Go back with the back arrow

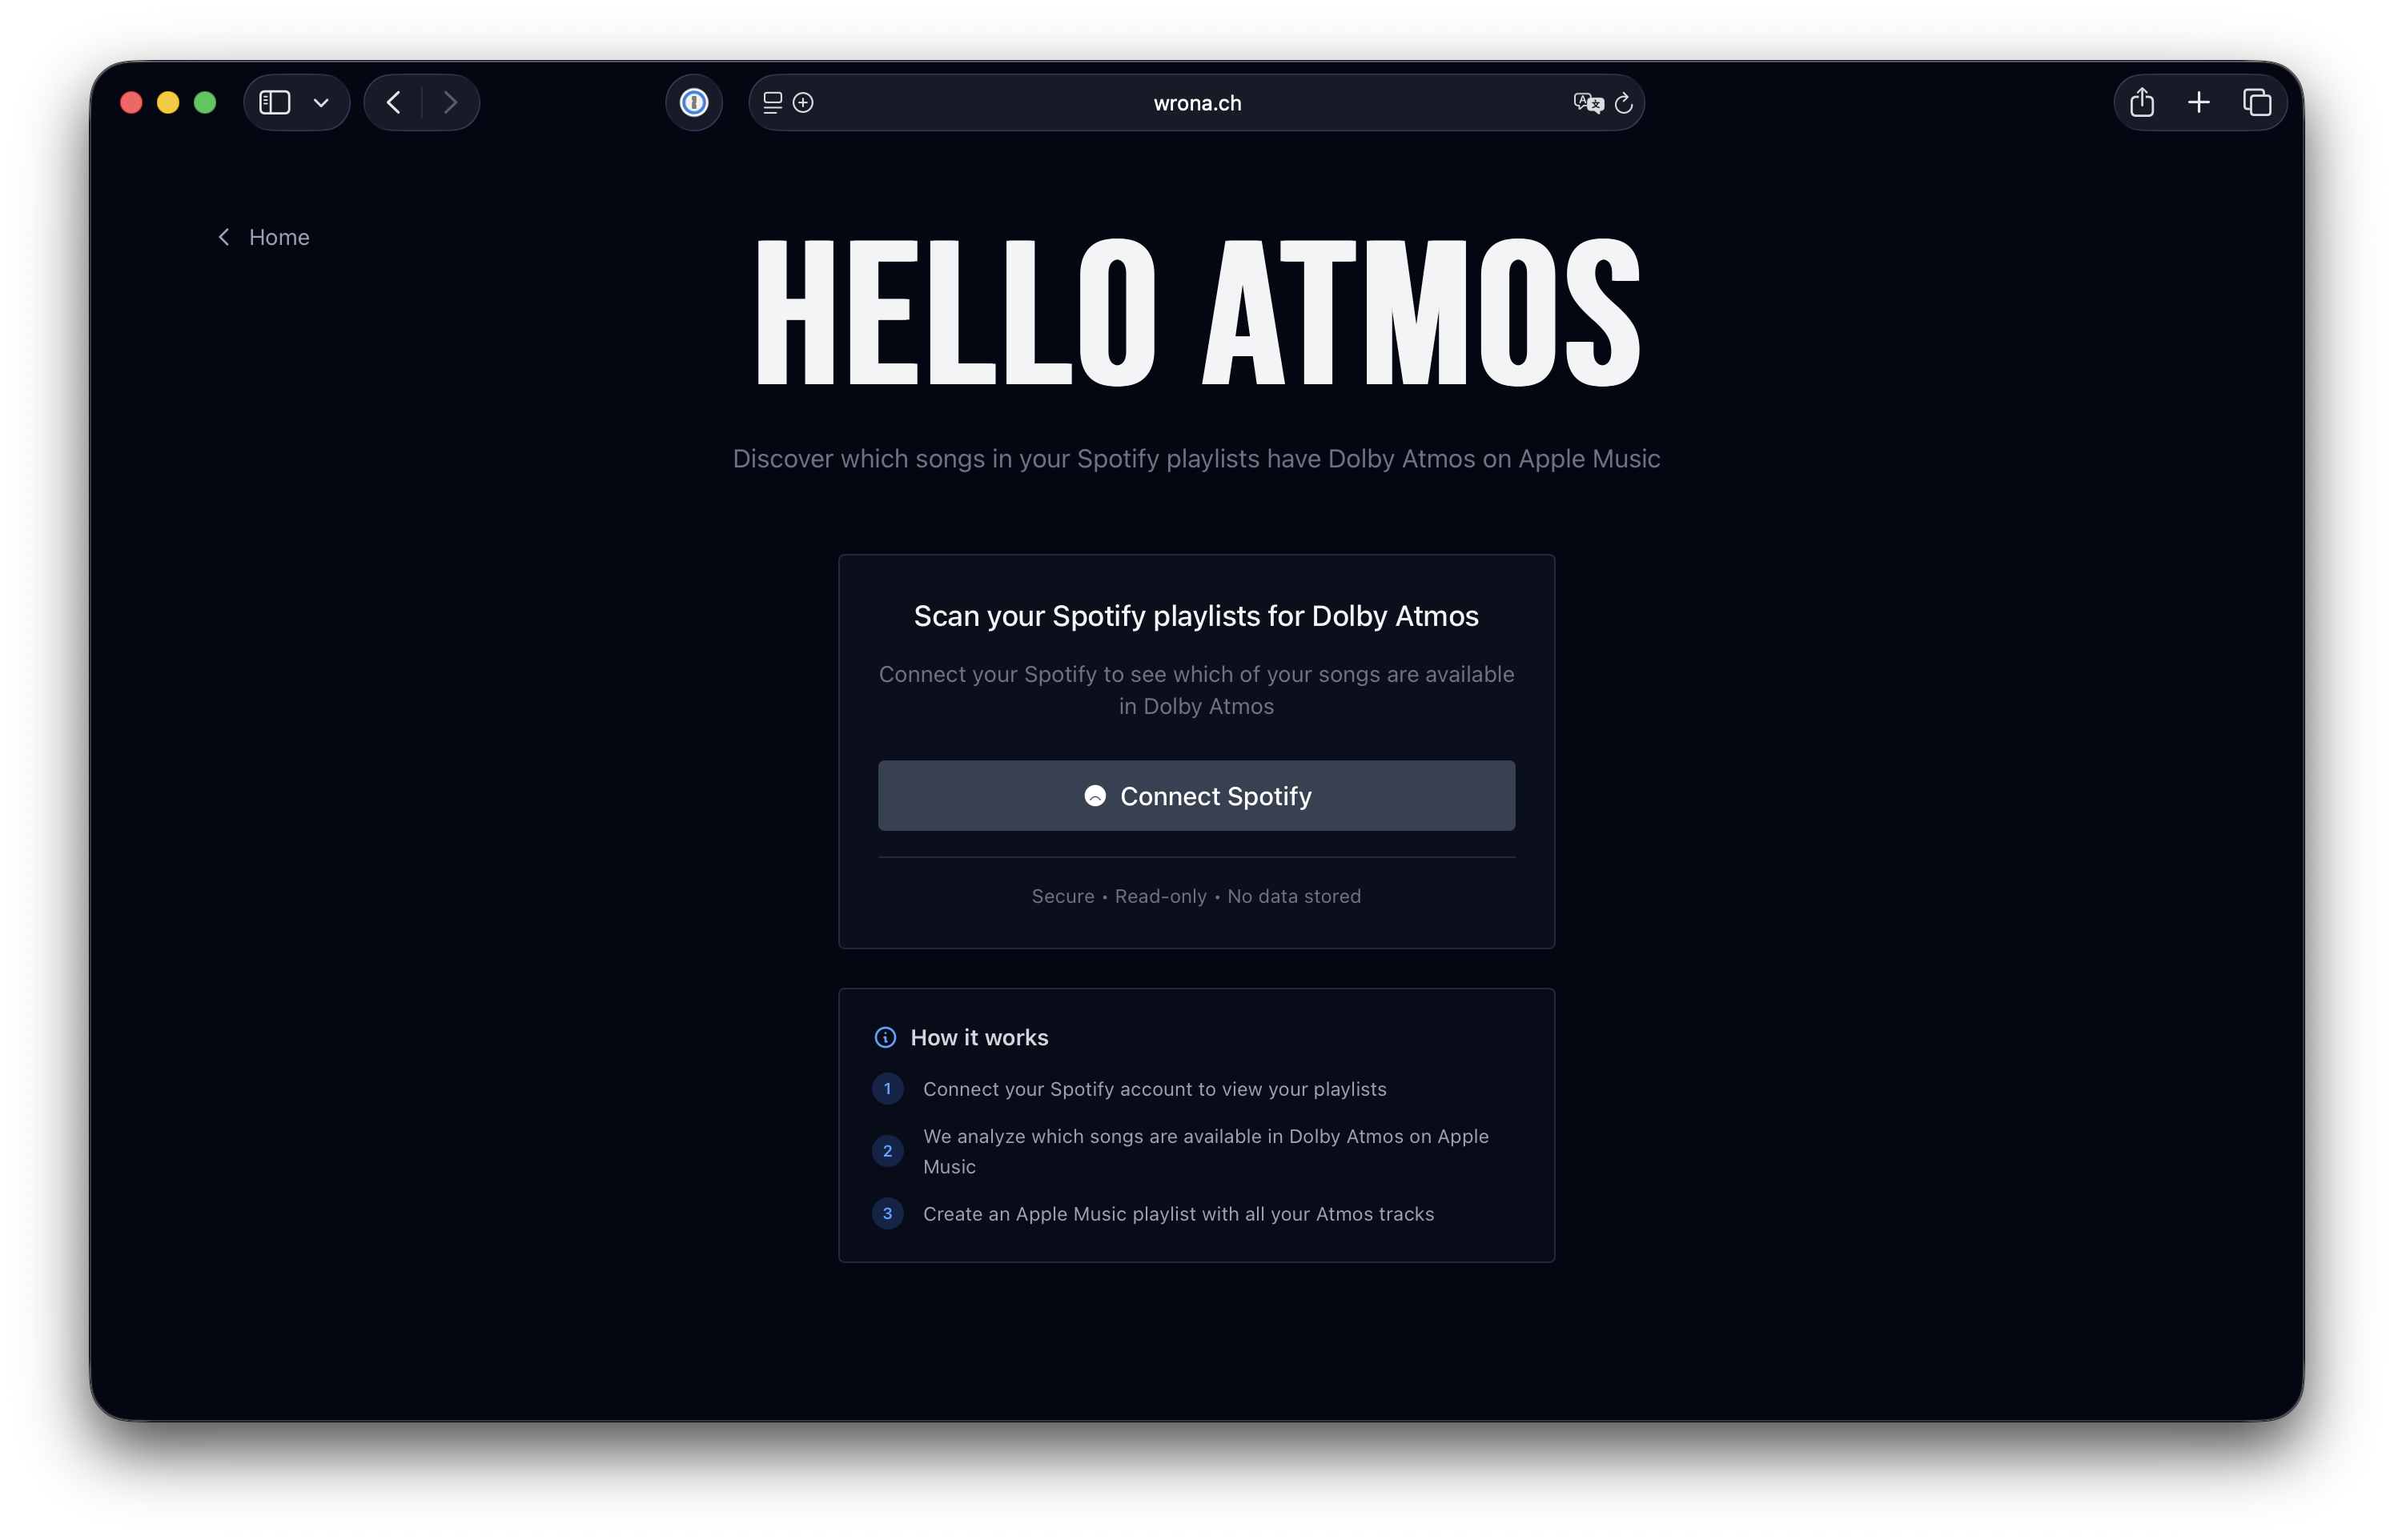point(394,102)
